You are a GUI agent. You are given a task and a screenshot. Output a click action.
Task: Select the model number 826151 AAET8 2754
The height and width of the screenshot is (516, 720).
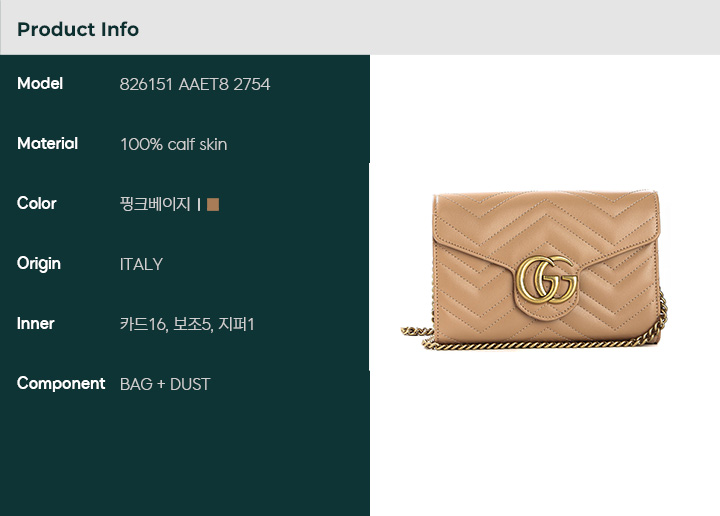195,84
